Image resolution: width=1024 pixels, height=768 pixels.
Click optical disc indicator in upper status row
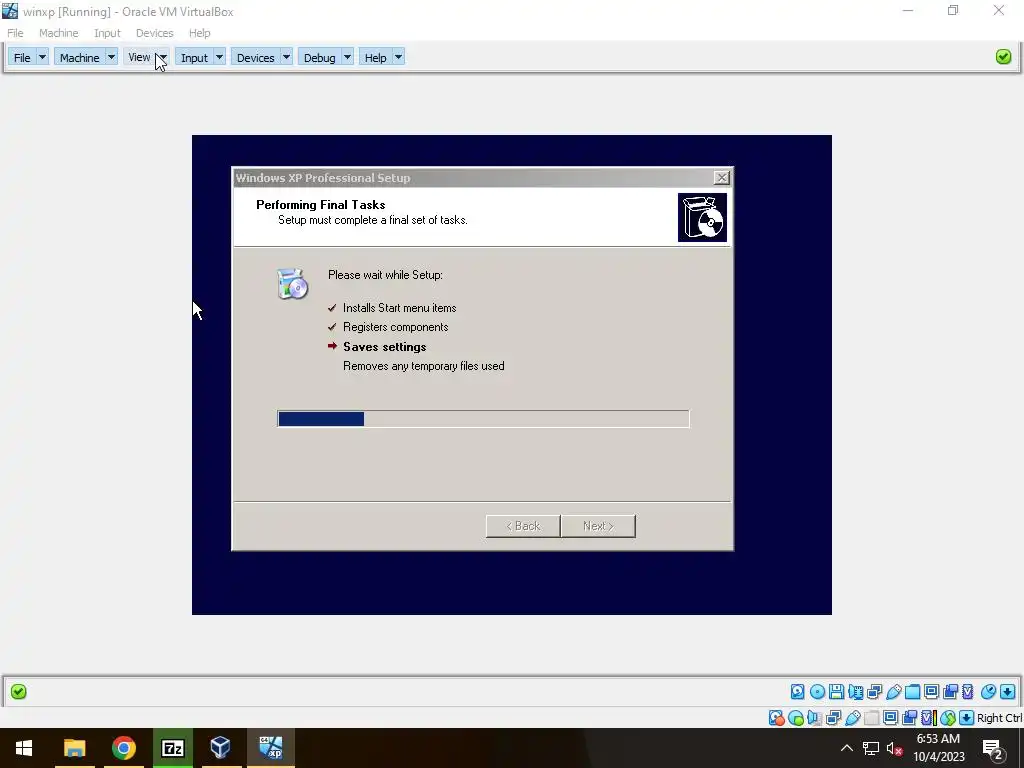817,692
